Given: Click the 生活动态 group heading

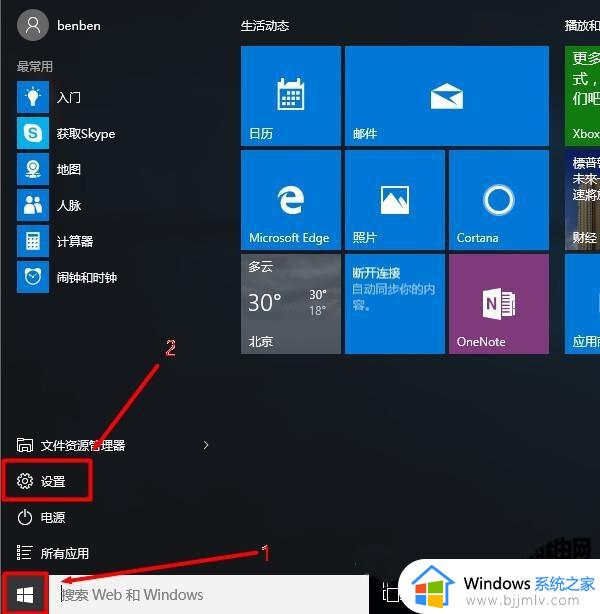Looking at the screenshot, I should tap(265, 26).
